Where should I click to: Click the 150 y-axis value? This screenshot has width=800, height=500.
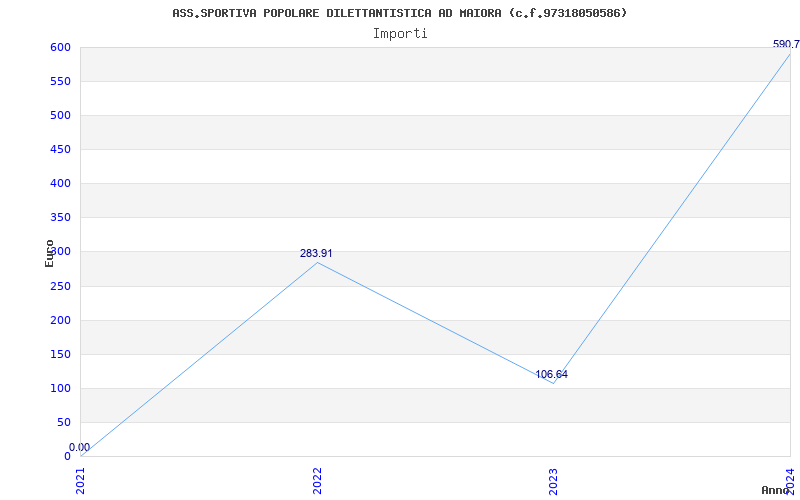pos(60,355)
